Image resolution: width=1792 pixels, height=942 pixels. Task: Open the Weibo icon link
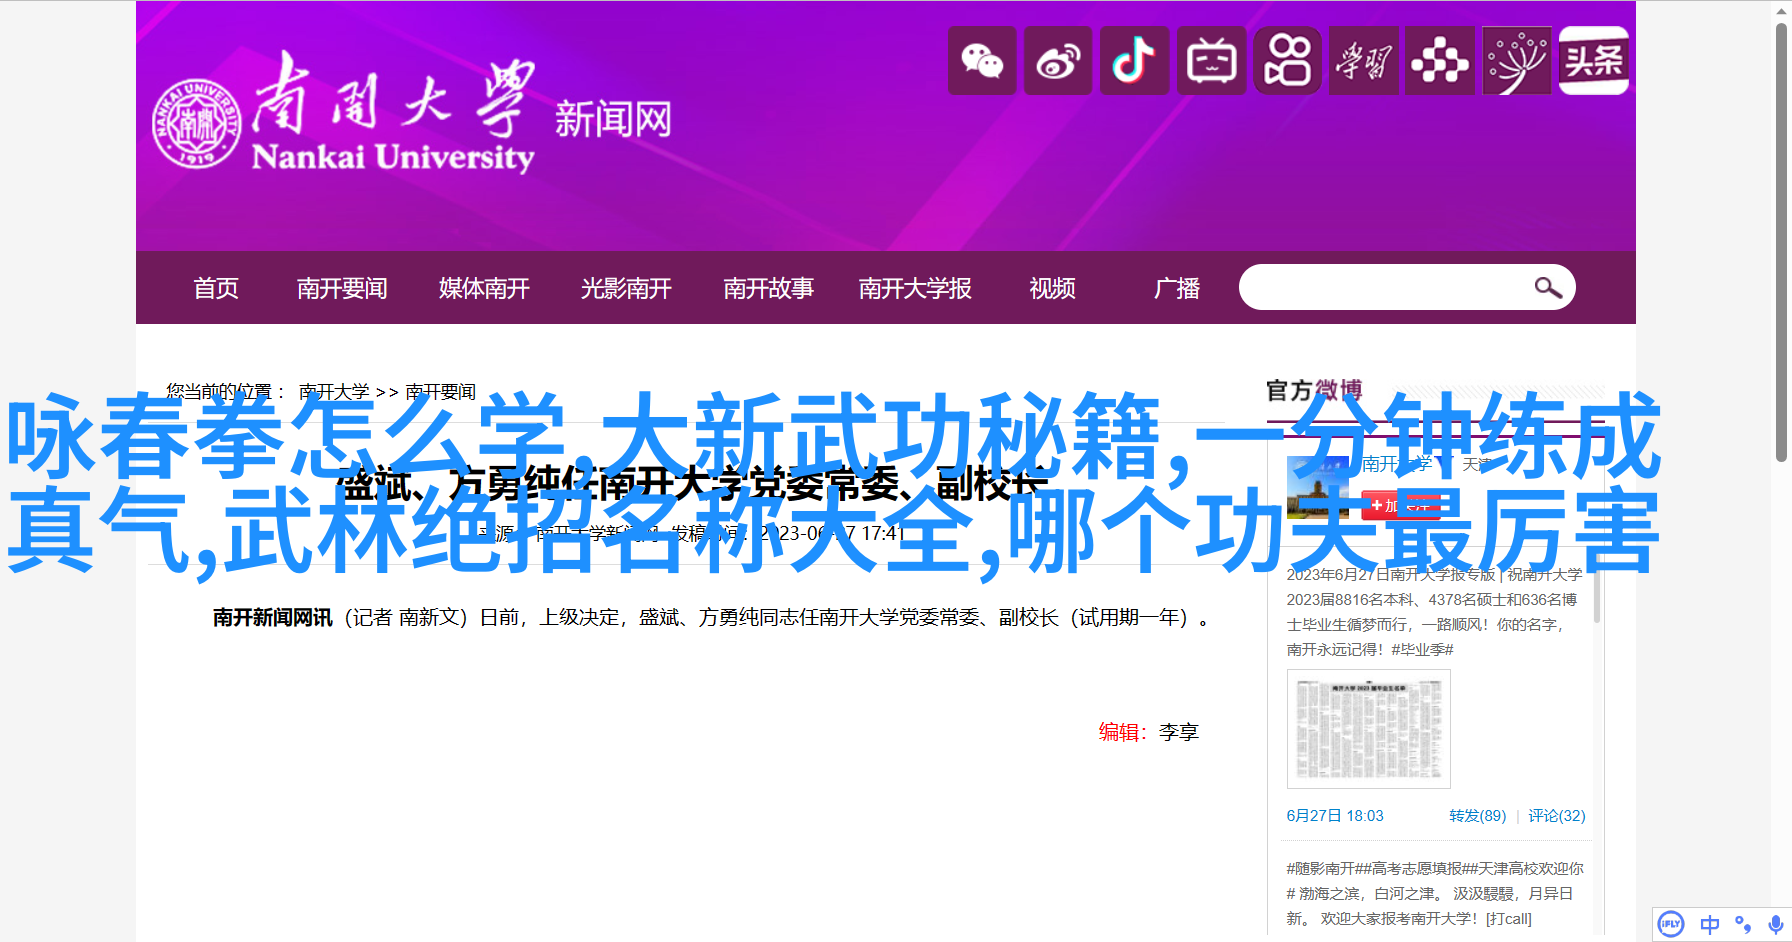coord(1058,61)
